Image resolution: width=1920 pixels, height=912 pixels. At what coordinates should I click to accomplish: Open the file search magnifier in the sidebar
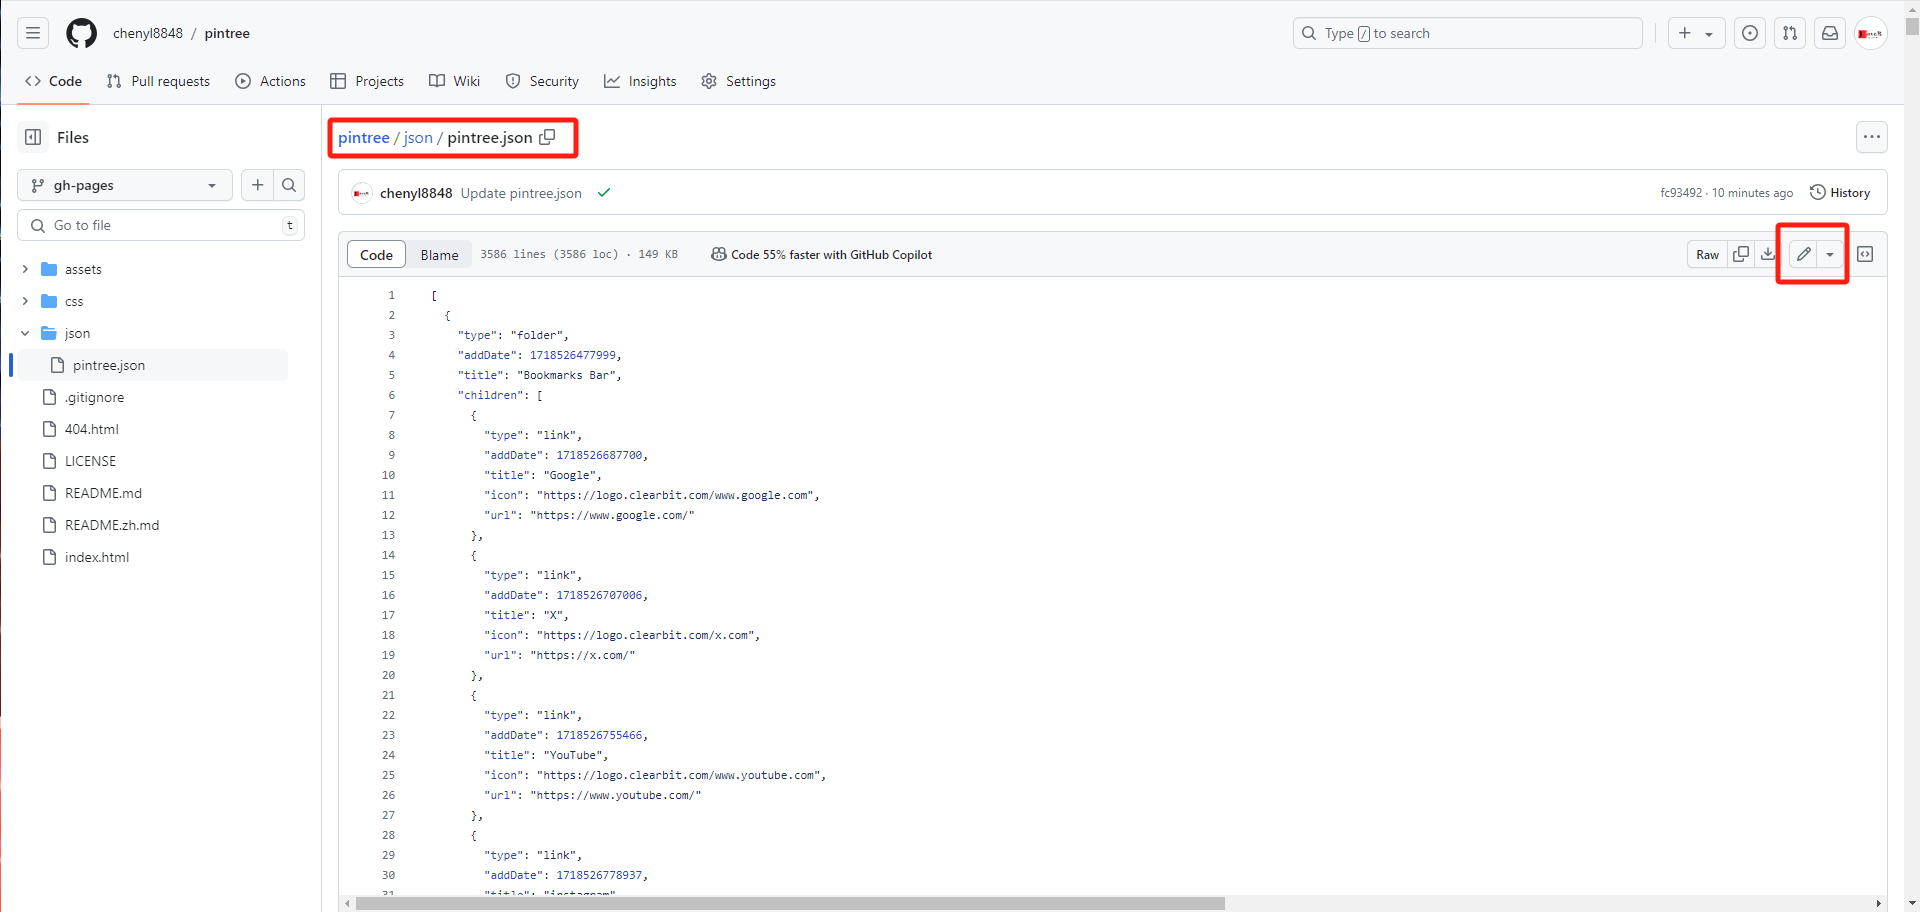tap(289, 185)
